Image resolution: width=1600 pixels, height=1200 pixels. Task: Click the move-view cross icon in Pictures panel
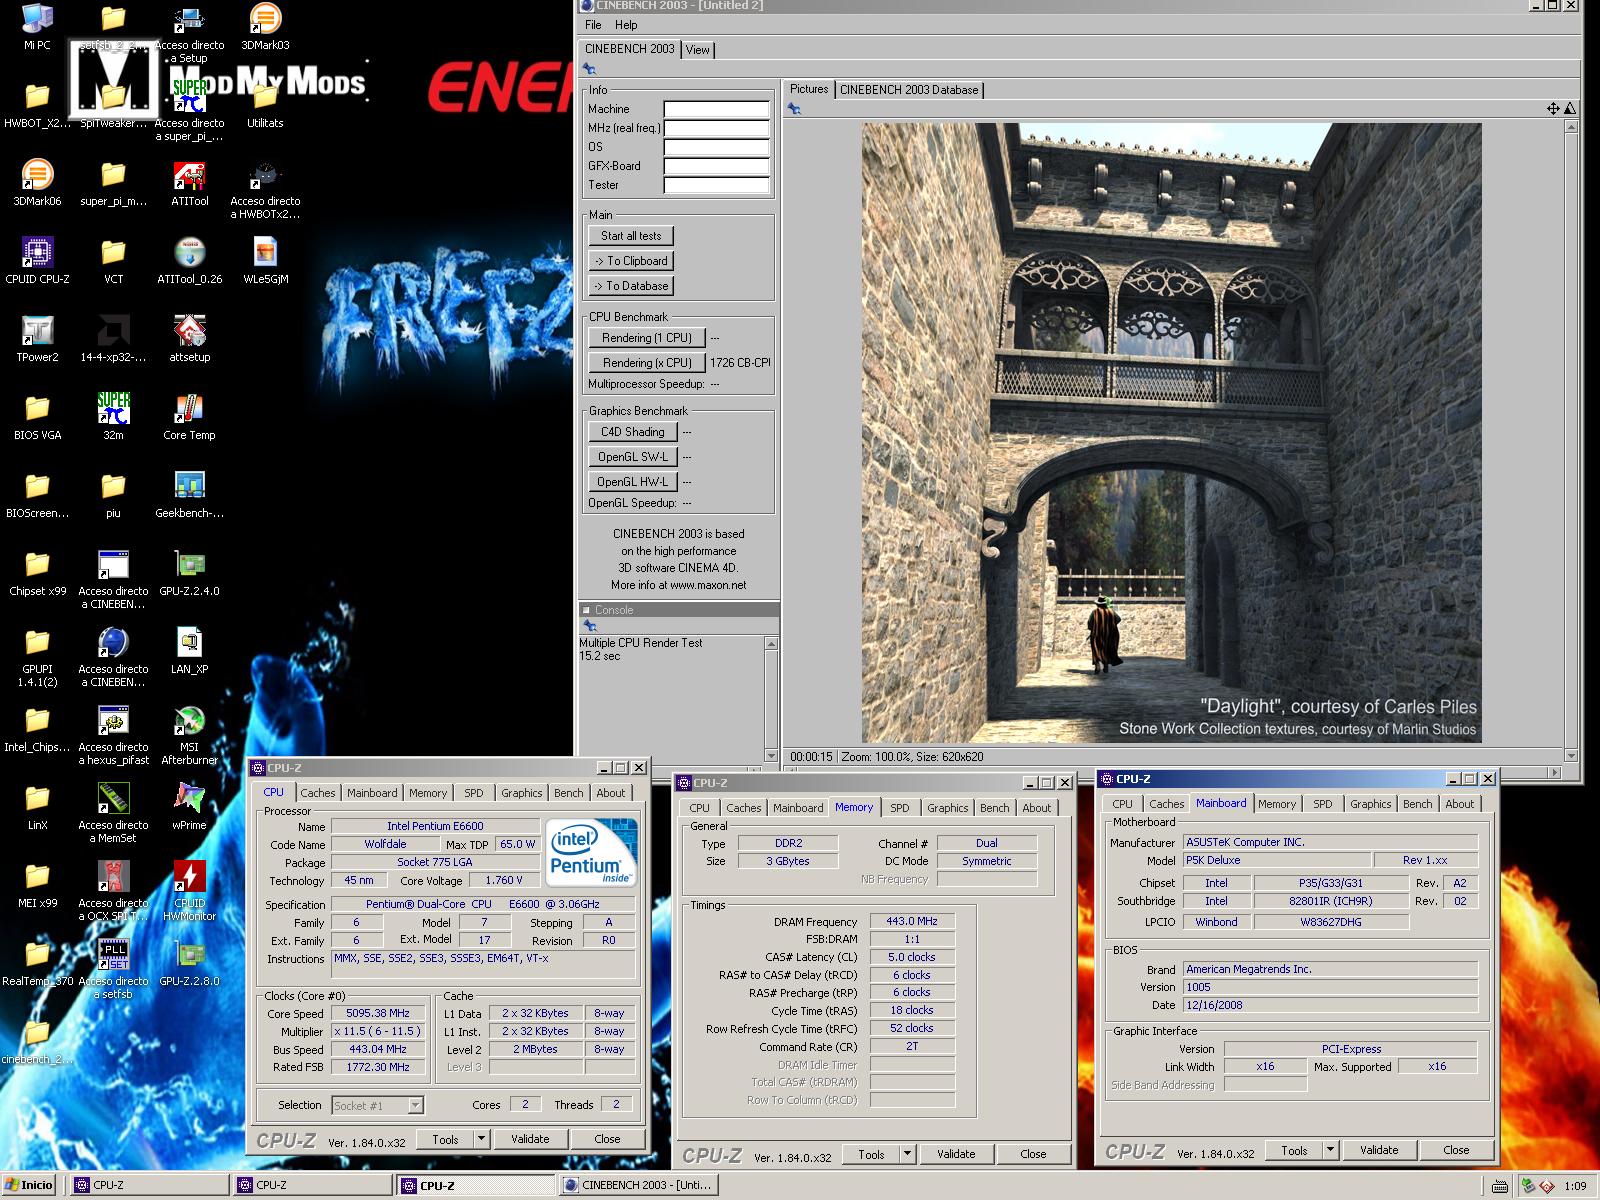point(1553,109)
